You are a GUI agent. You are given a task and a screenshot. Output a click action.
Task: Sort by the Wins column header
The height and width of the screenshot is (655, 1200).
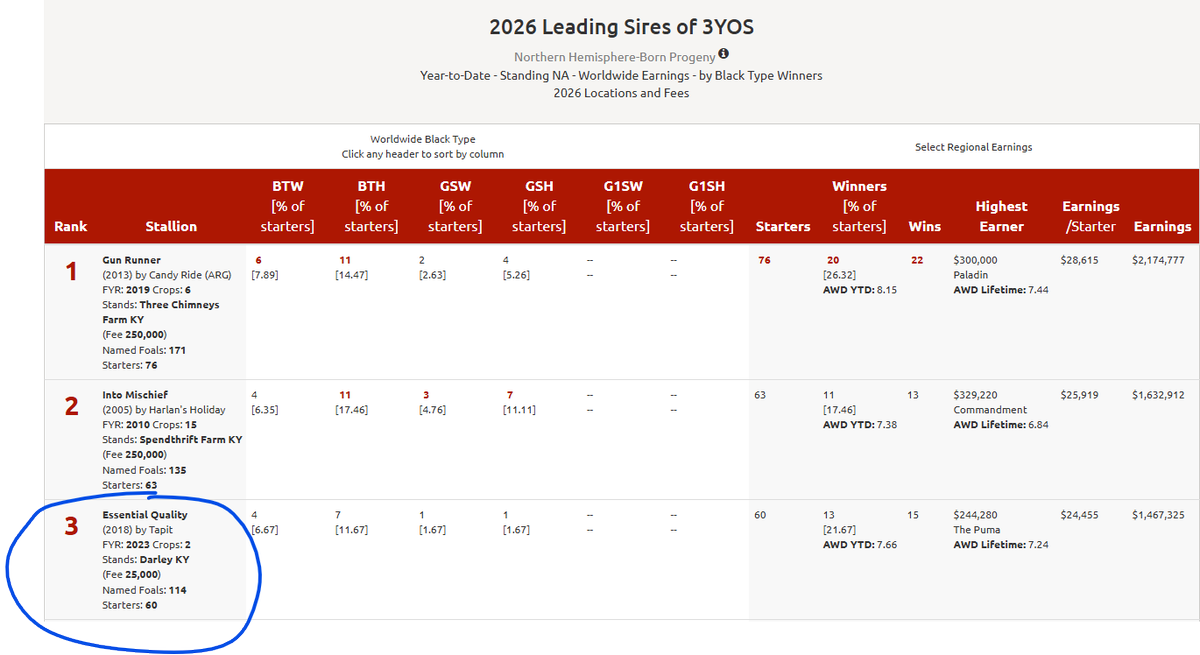(925, 226)
